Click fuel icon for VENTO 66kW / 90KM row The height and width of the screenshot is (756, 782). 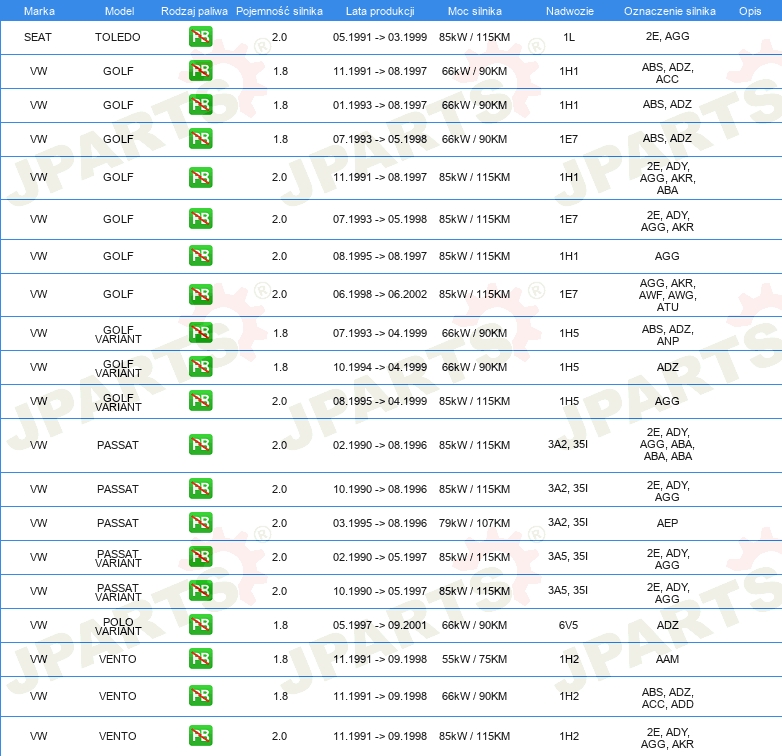pos(200,696)
